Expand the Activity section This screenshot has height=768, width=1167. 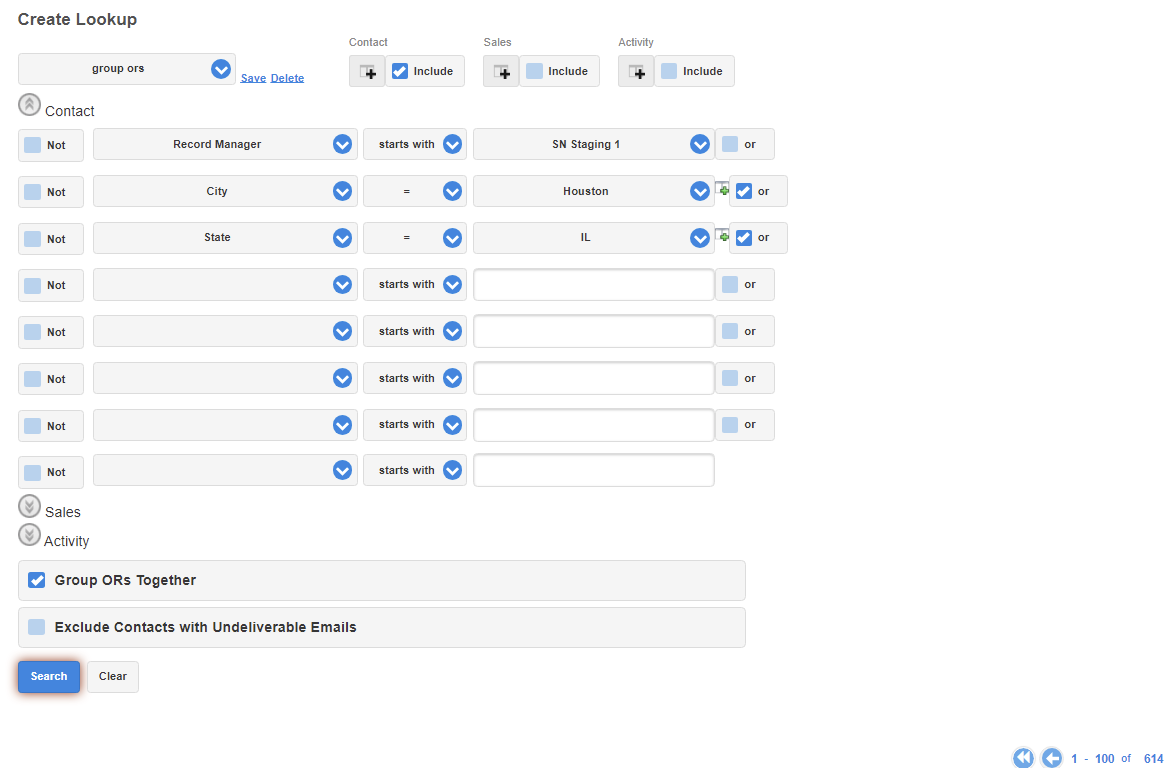(30, 535)
